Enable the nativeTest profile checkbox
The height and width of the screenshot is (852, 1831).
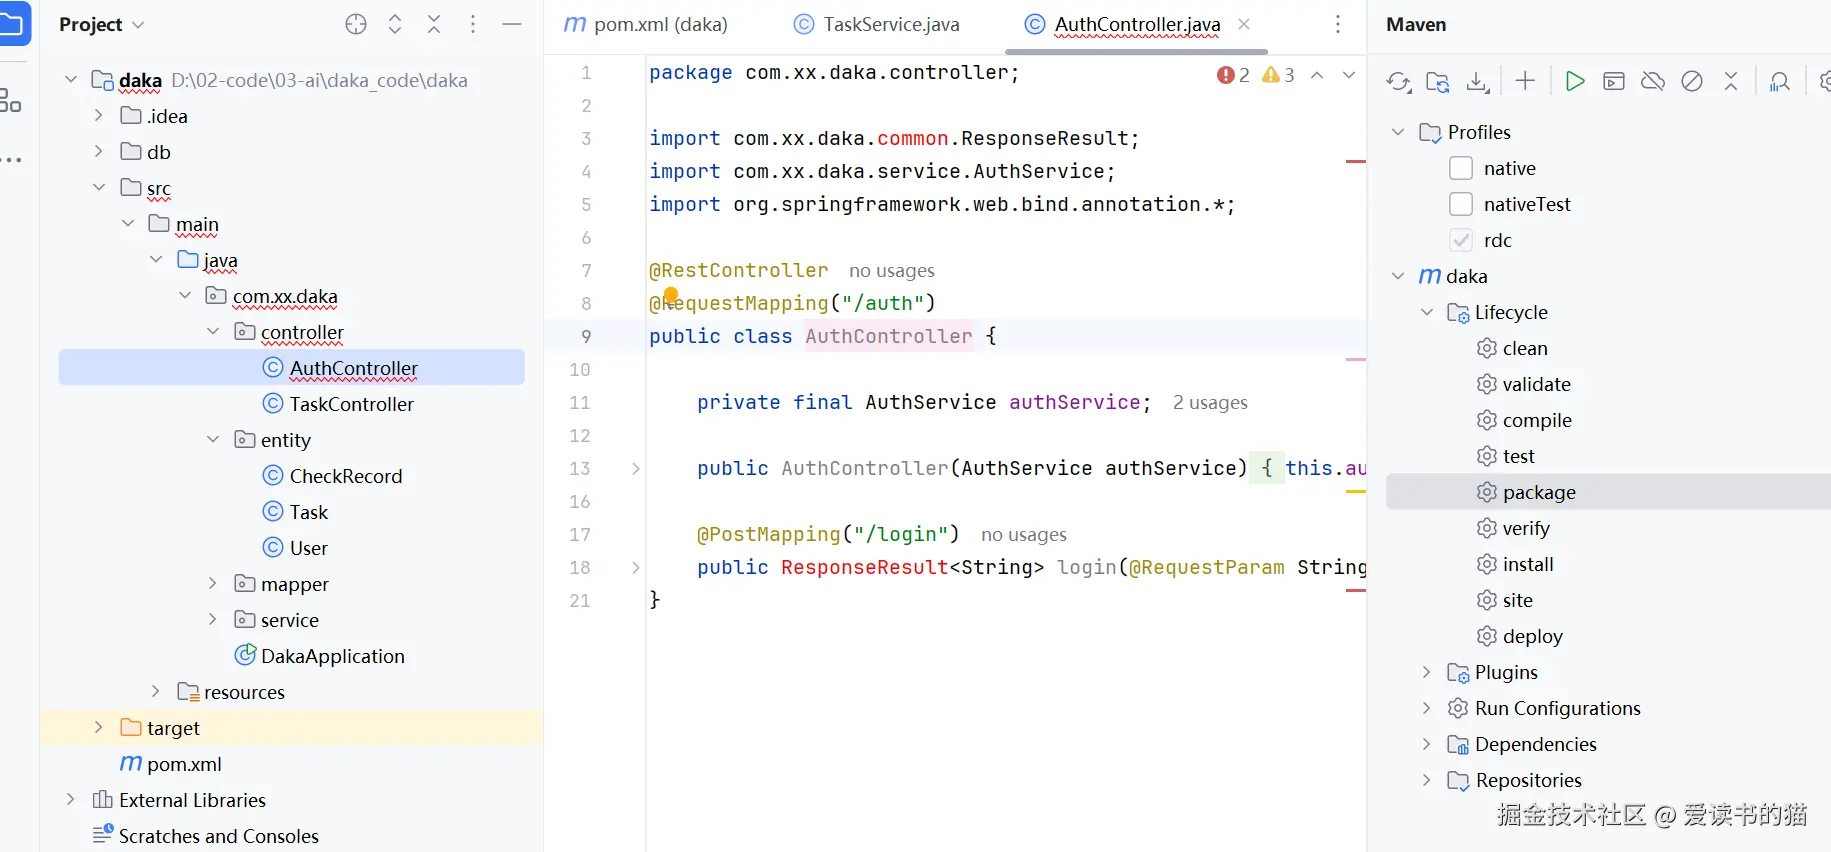1461,204
